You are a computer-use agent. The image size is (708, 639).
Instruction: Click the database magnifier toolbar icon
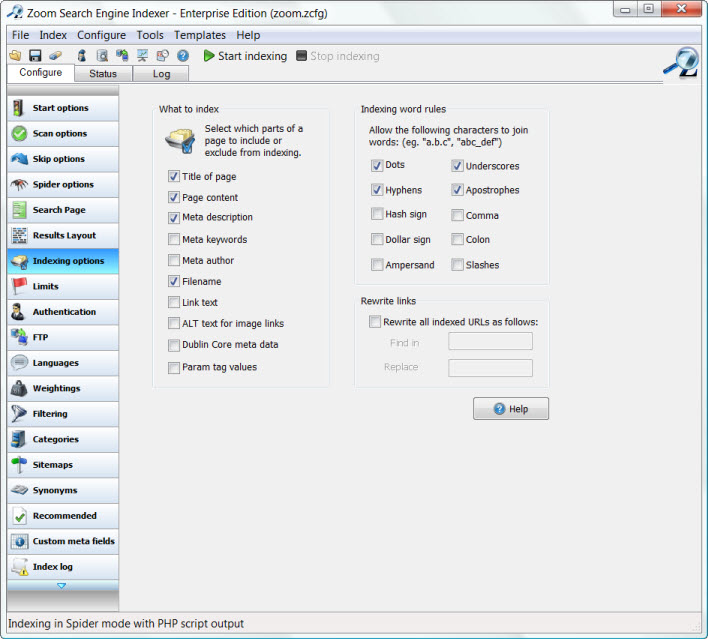coord(102,56)
